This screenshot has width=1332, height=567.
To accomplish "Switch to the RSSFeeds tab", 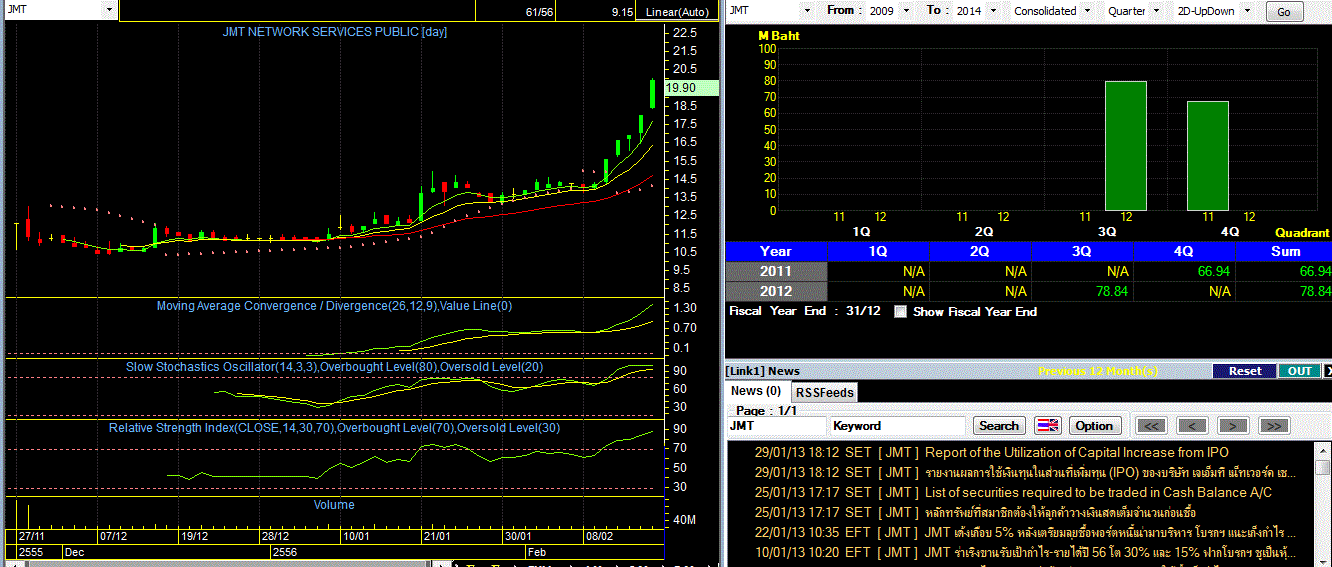I will [x=825, y=392].
